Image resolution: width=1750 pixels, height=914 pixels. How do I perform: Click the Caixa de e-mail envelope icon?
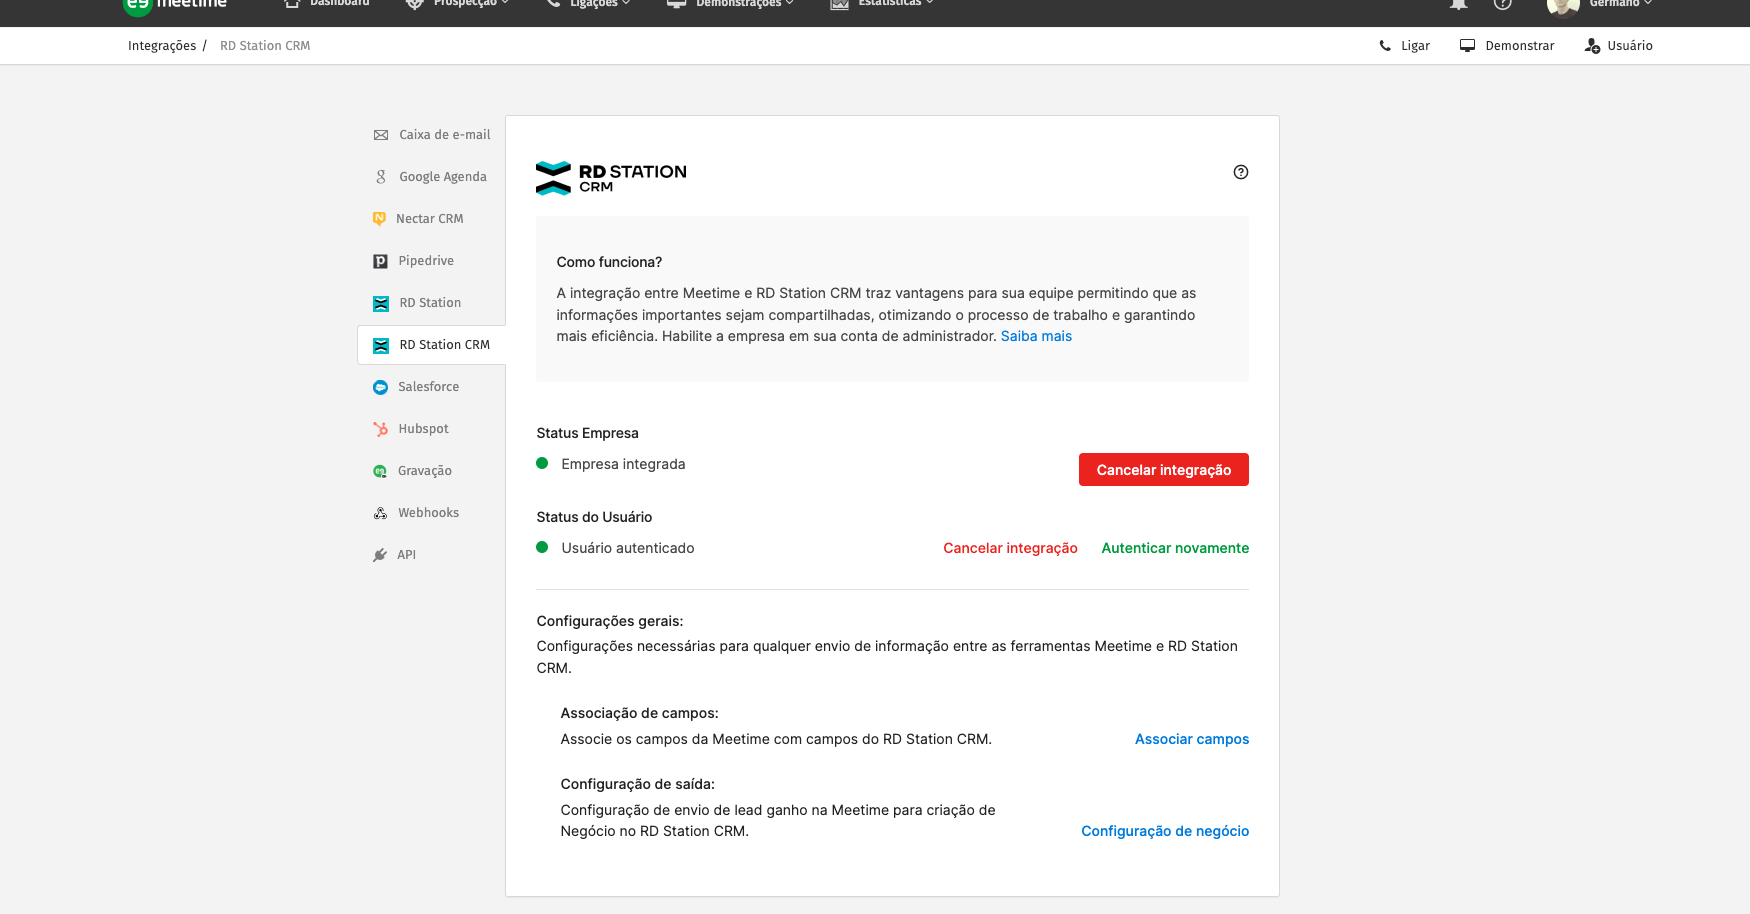(x=381, y=135)
